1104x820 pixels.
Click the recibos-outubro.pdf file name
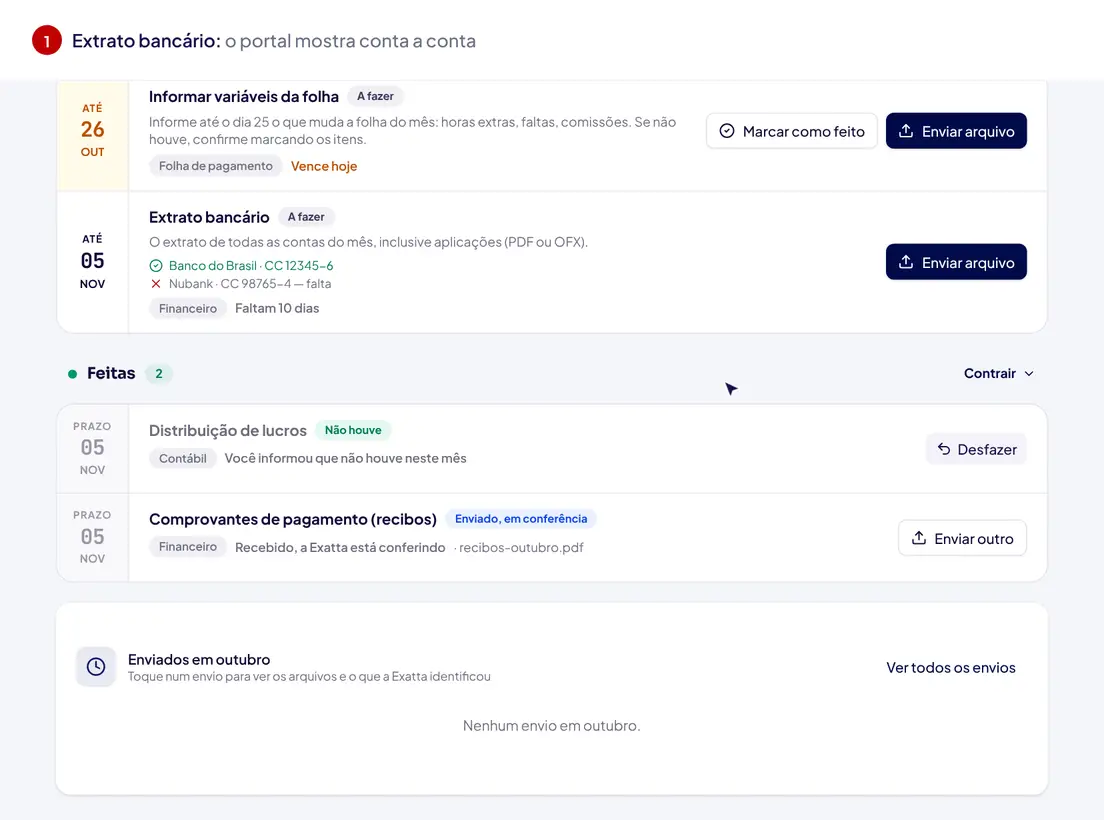point(521,548)
